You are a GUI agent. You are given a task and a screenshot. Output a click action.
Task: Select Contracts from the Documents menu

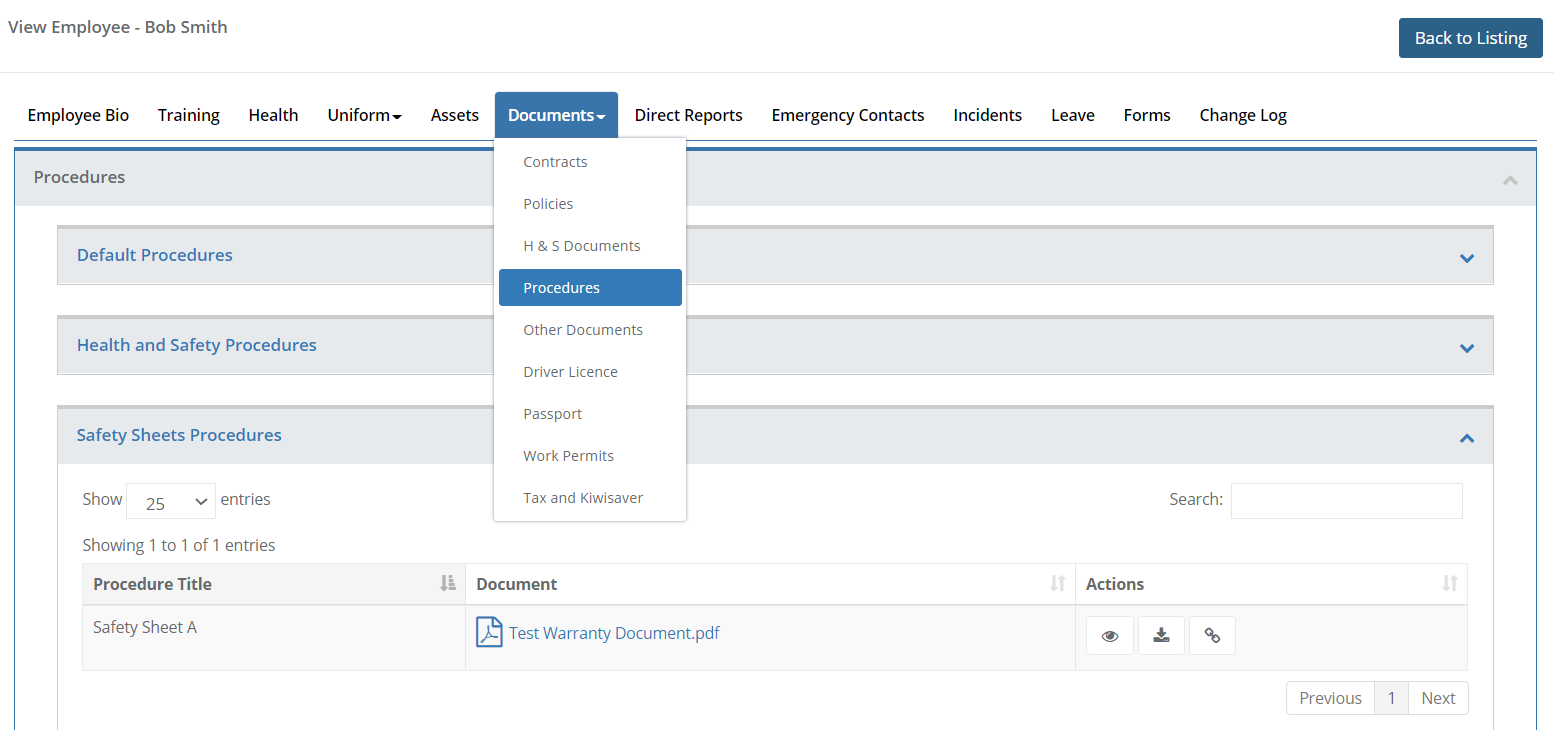click(x=590, y=162)
